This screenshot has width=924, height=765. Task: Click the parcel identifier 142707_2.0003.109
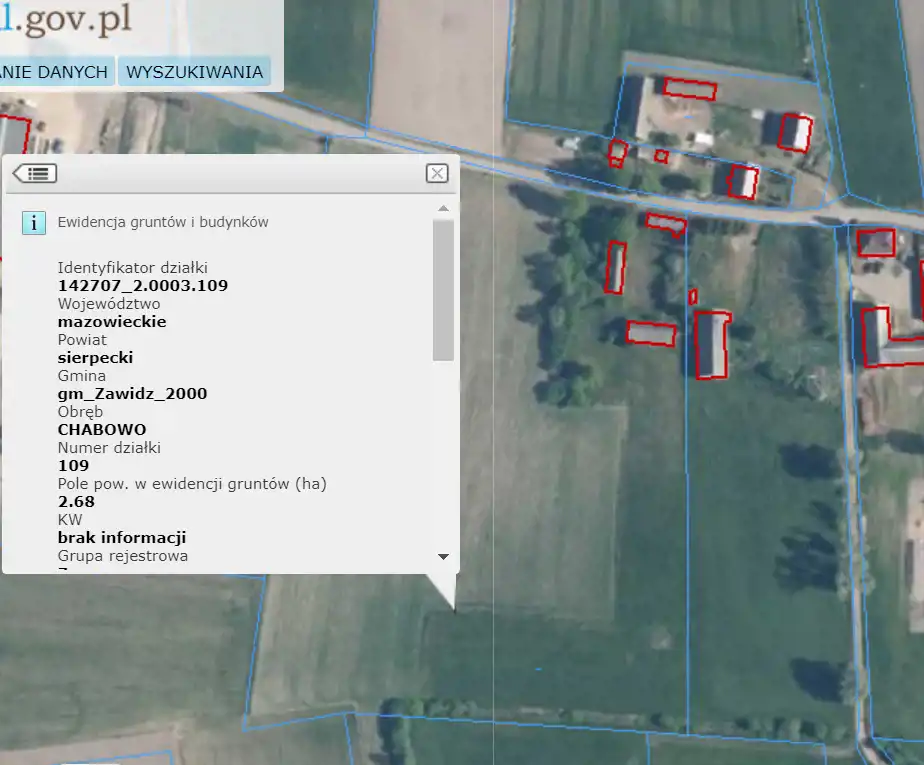143,286
